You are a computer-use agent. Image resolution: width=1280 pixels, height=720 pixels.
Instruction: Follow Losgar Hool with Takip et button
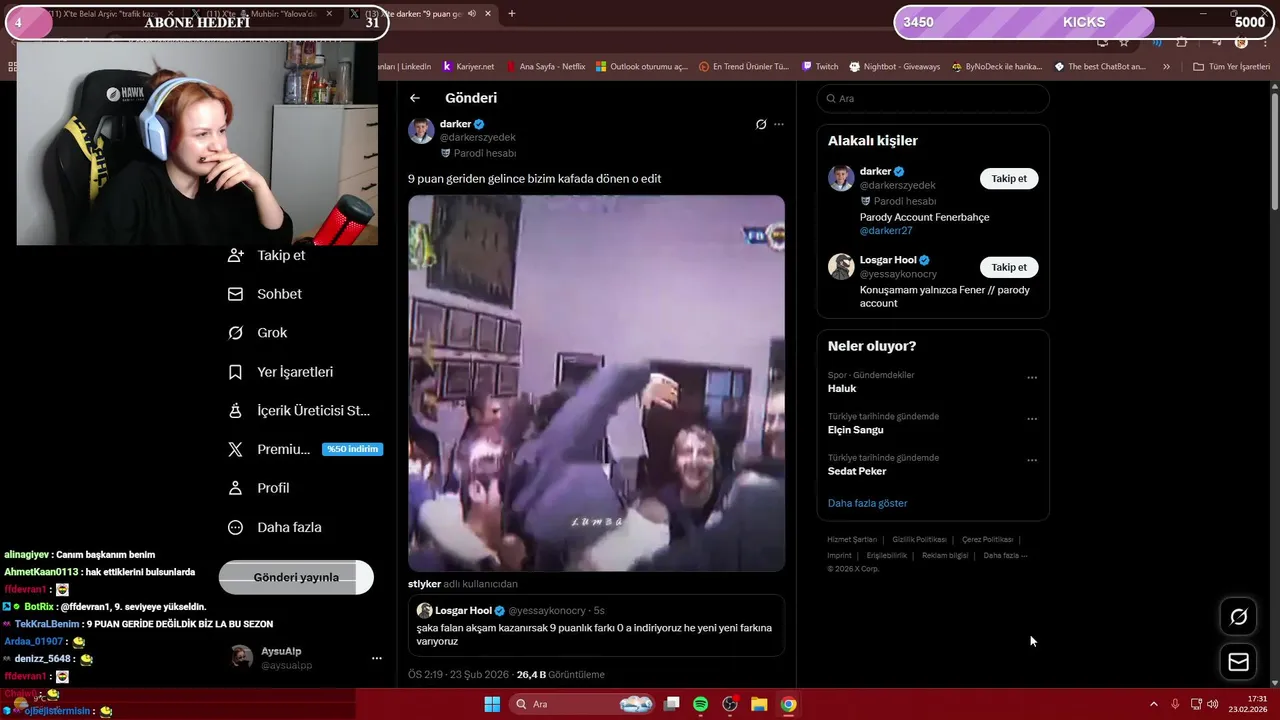1009,267
